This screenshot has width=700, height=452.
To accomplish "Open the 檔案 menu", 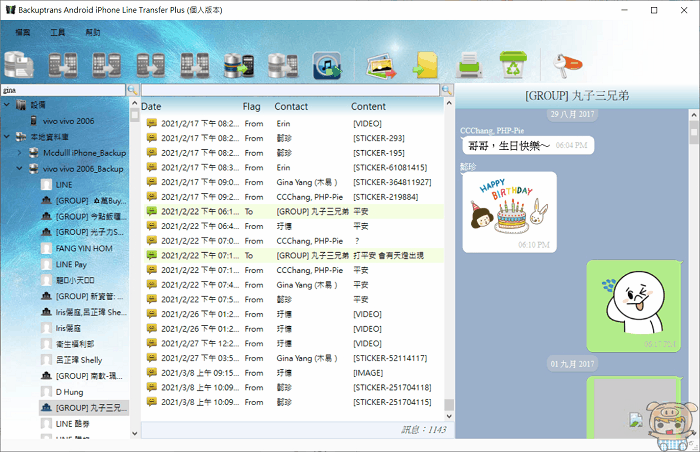I will (23, 32).
